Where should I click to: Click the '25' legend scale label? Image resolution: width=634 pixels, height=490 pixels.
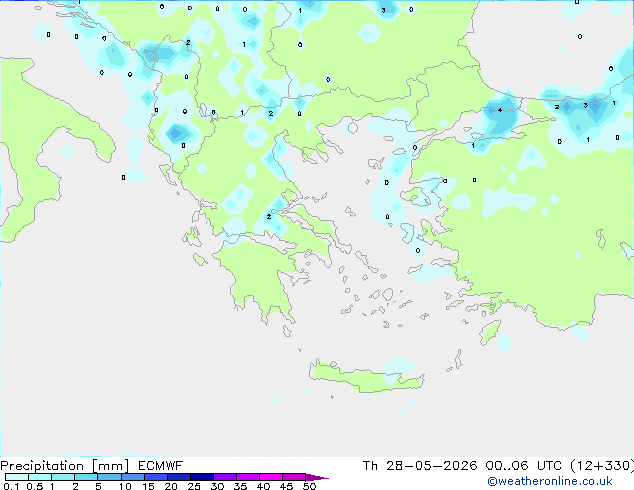tap(194, 486)
